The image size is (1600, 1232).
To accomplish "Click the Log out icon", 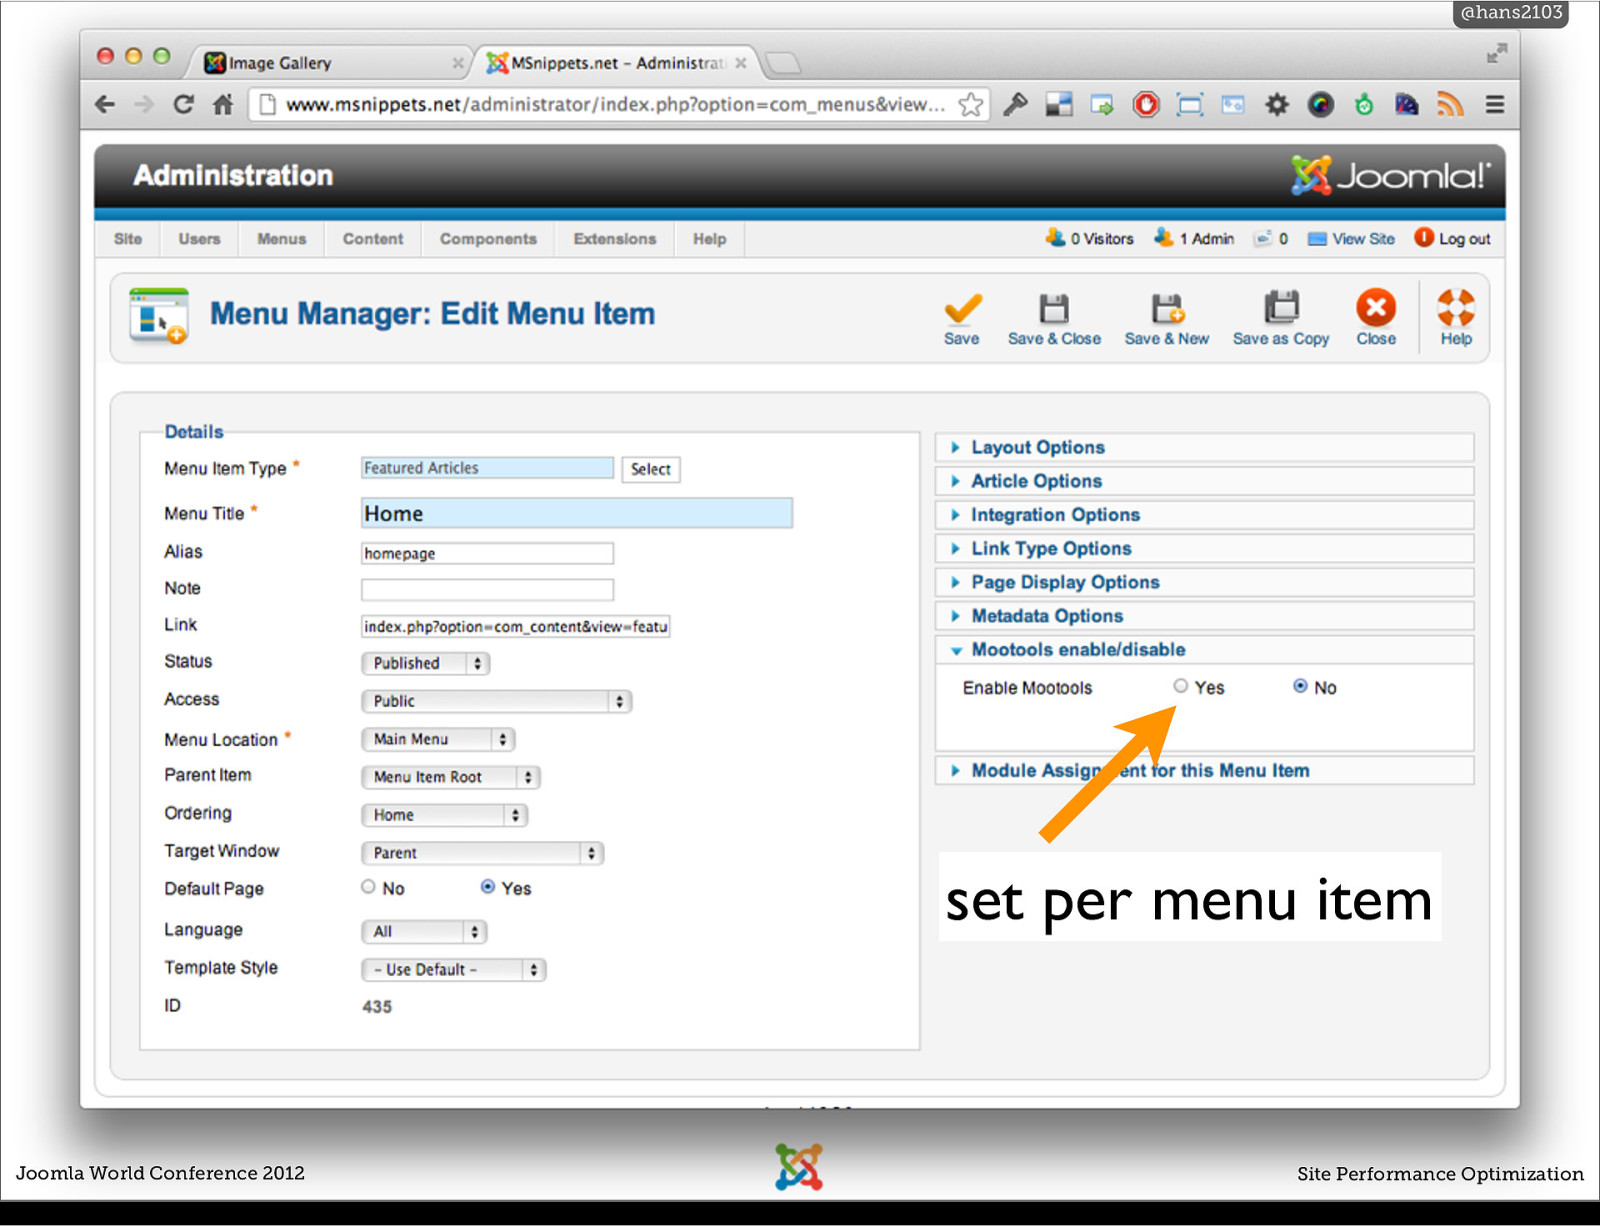I will pyautogui.click(x=1424, y=238).
